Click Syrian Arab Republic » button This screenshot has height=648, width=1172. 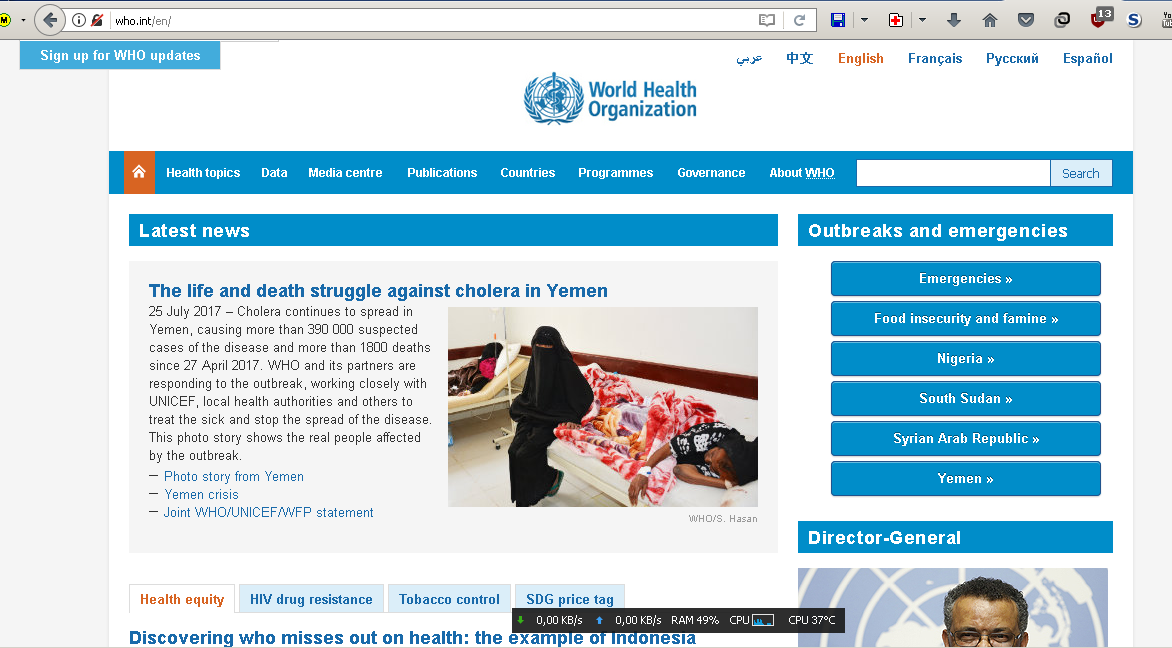pyautogui.click(x=966, y=439)
